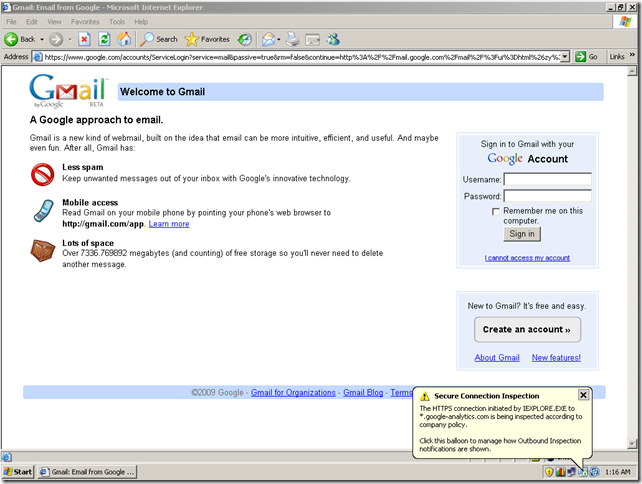Screen dimensions: 642x484
Task: Open the Help menu
Action: point(141,22)
